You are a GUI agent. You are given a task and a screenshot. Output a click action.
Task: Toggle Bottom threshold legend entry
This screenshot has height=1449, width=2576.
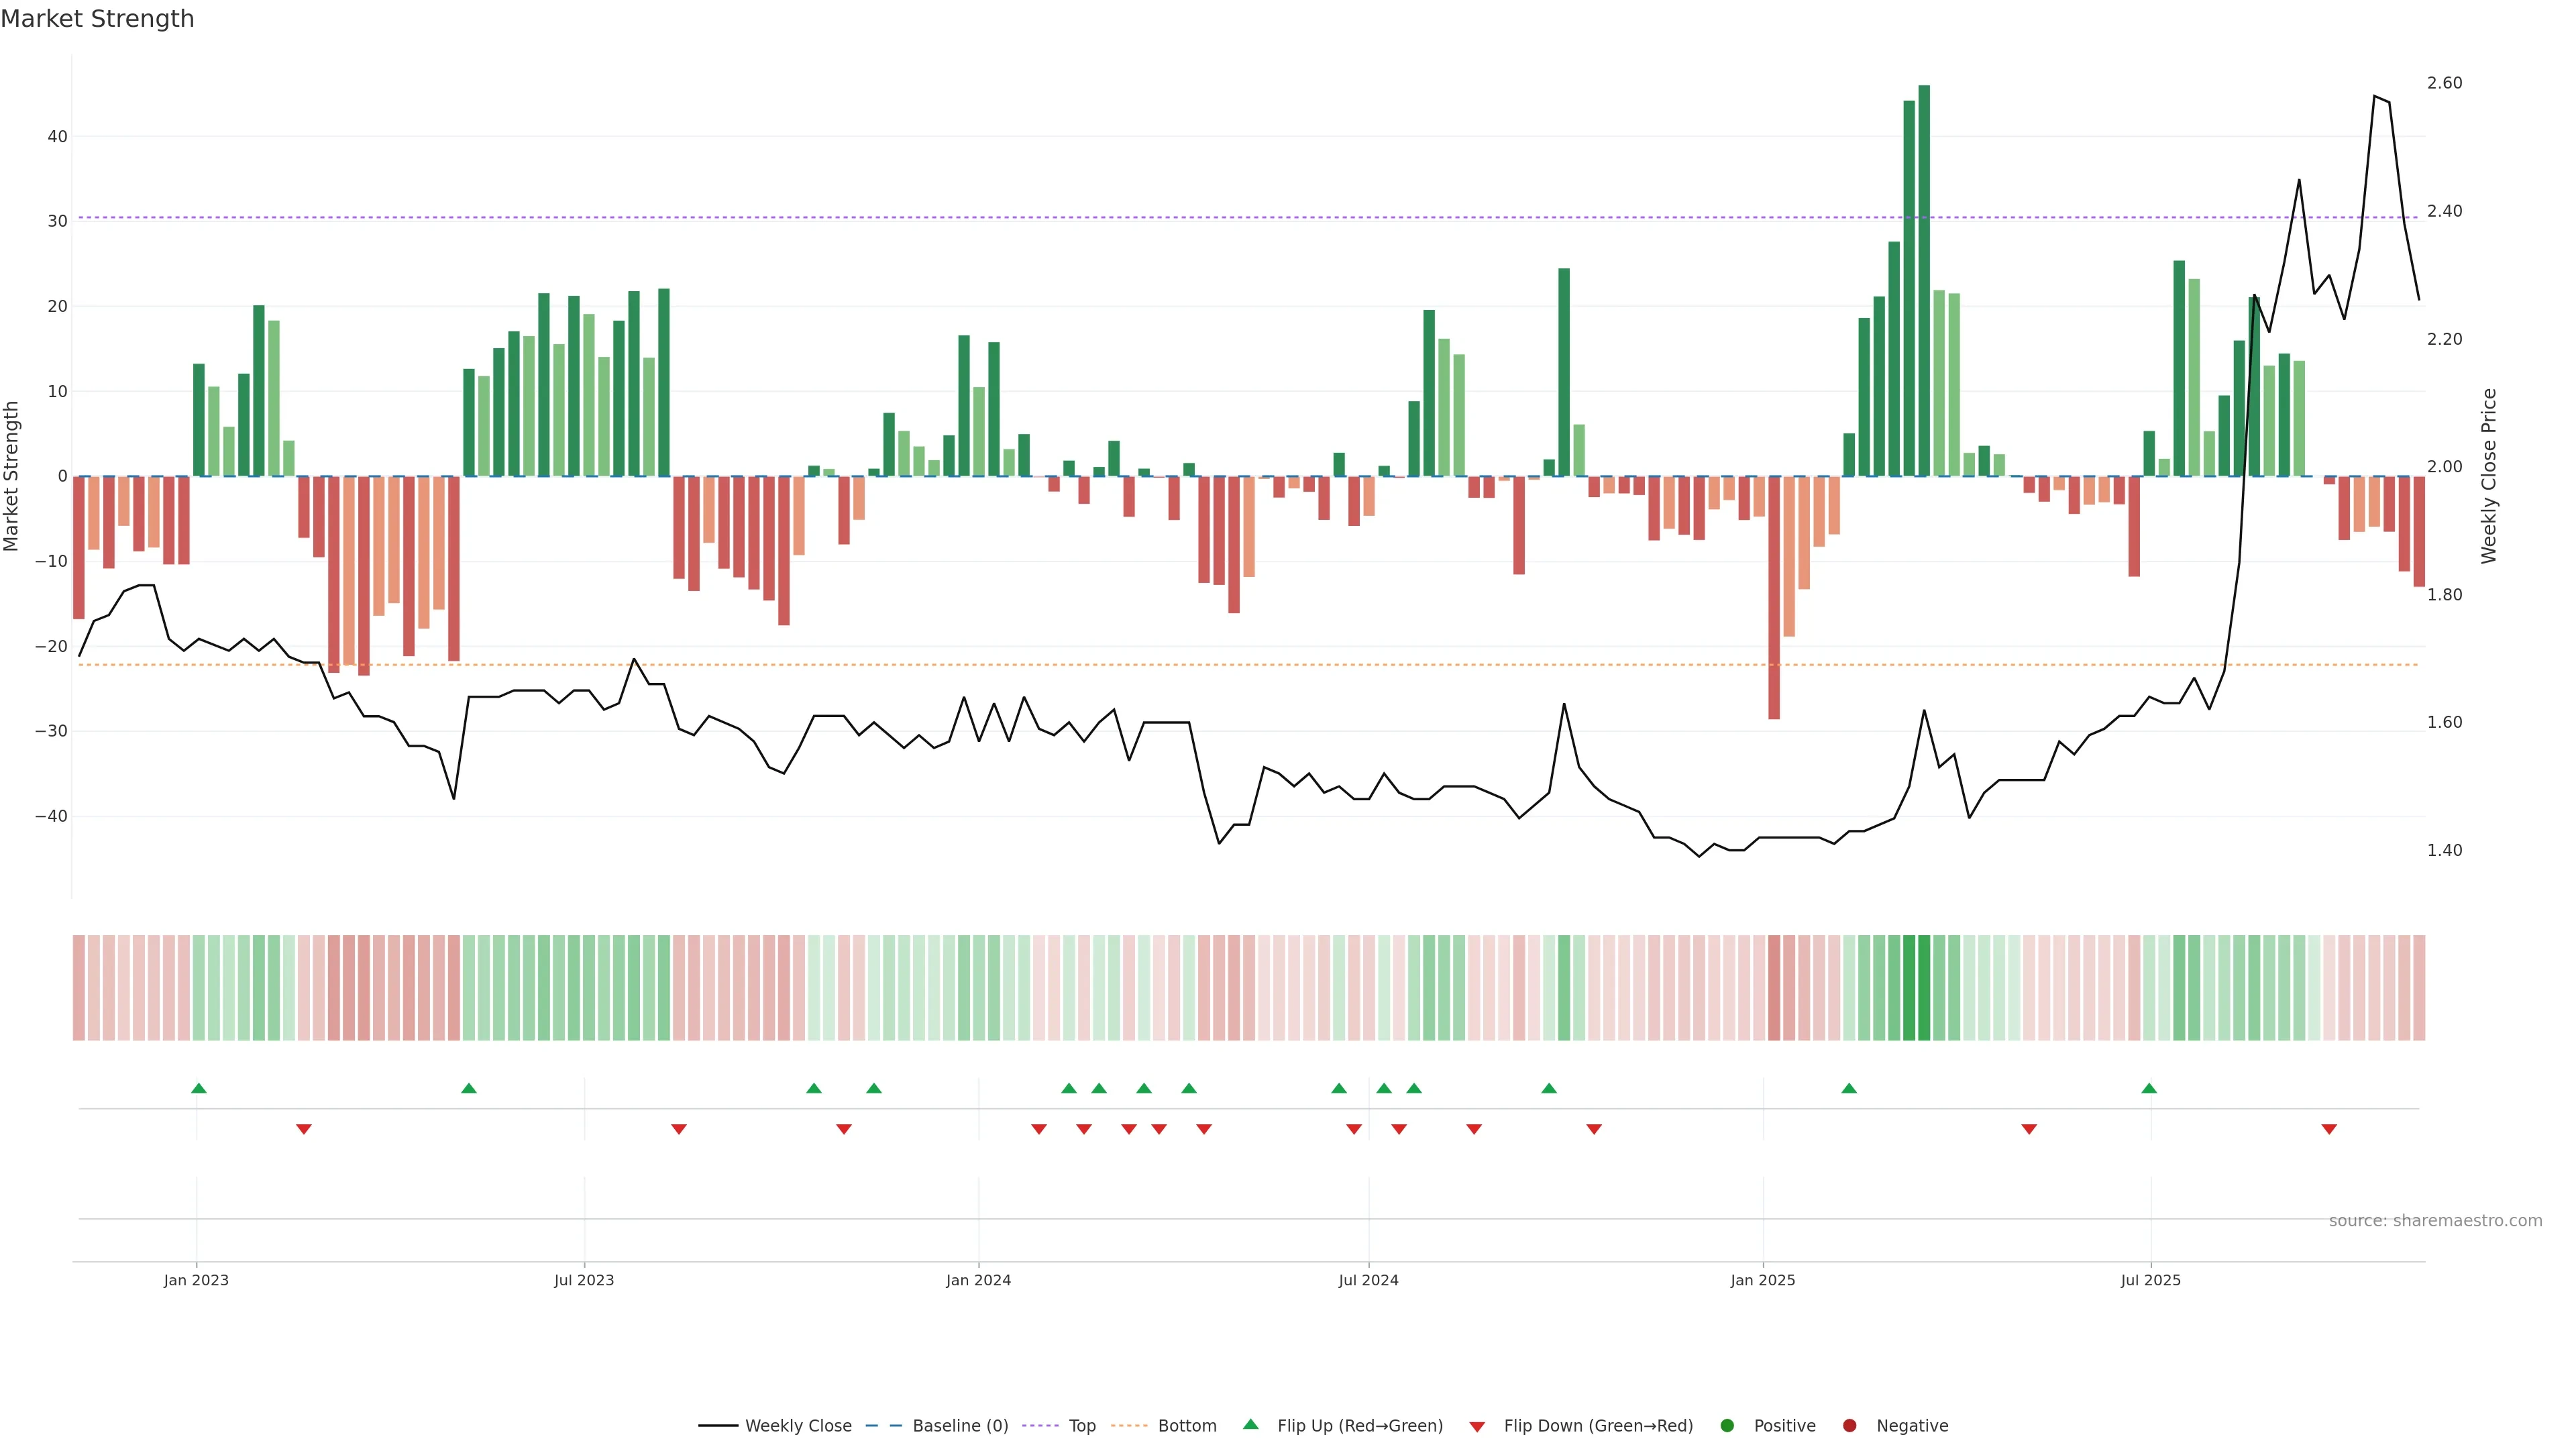(x=1186, y=1425)
